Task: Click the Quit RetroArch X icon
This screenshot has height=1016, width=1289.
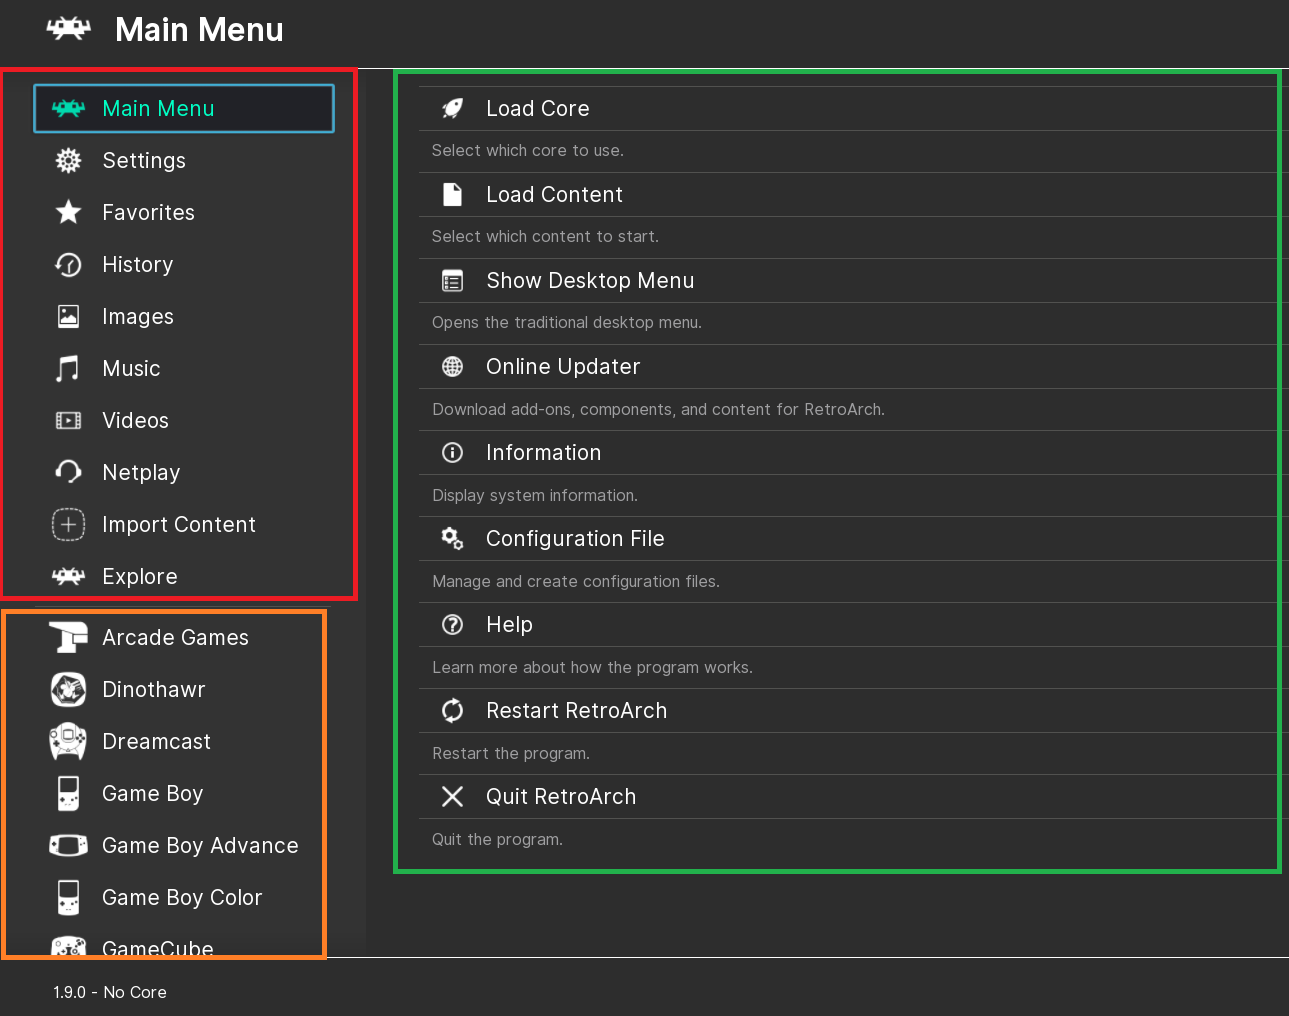Action: click(453, 797)
